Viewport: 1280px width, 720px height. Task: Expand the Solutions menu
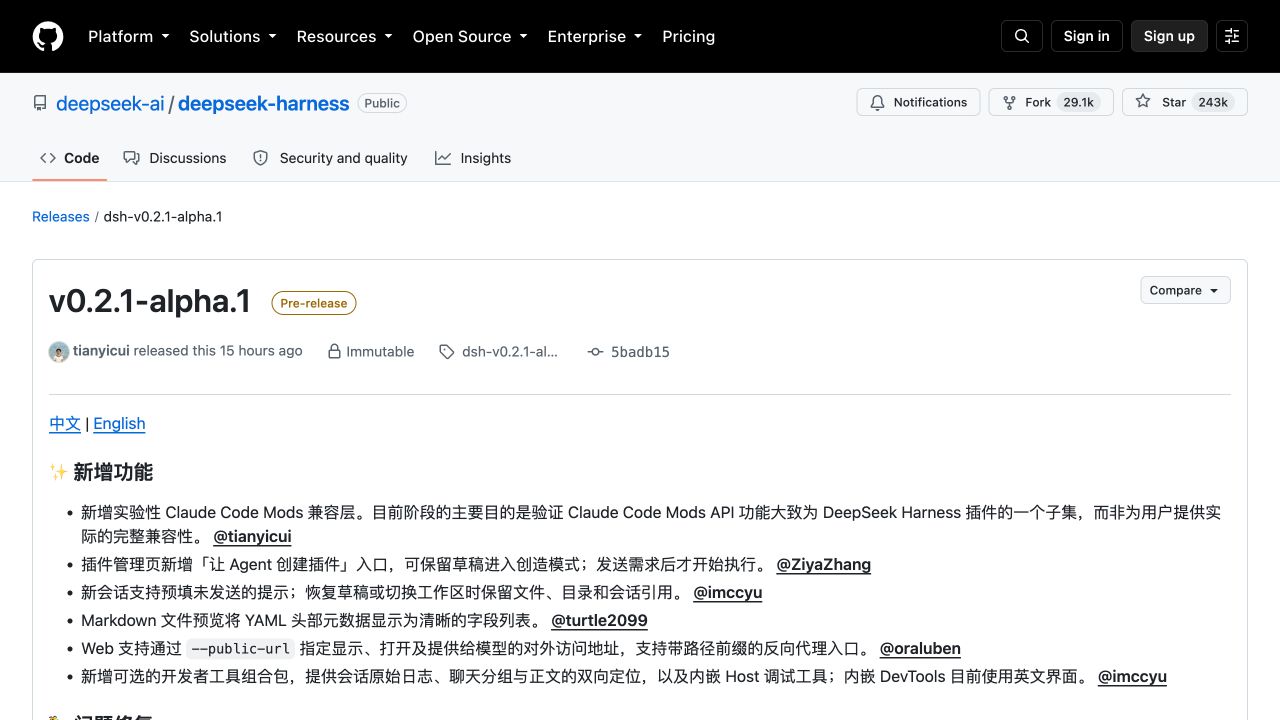pyautogui.click(x=232, y=36)
